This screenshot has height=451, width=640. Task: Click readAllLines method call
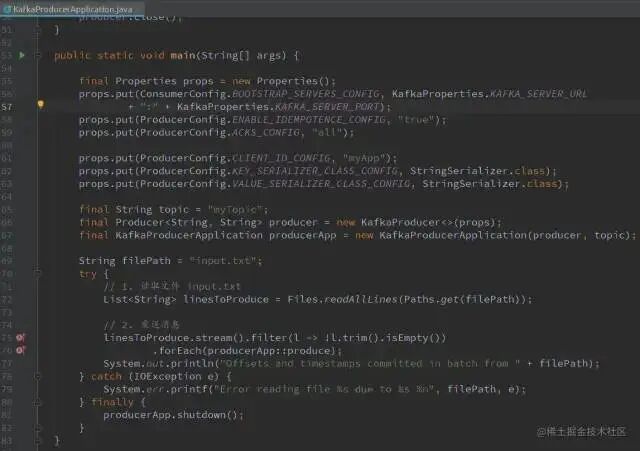tap(360, 299)
